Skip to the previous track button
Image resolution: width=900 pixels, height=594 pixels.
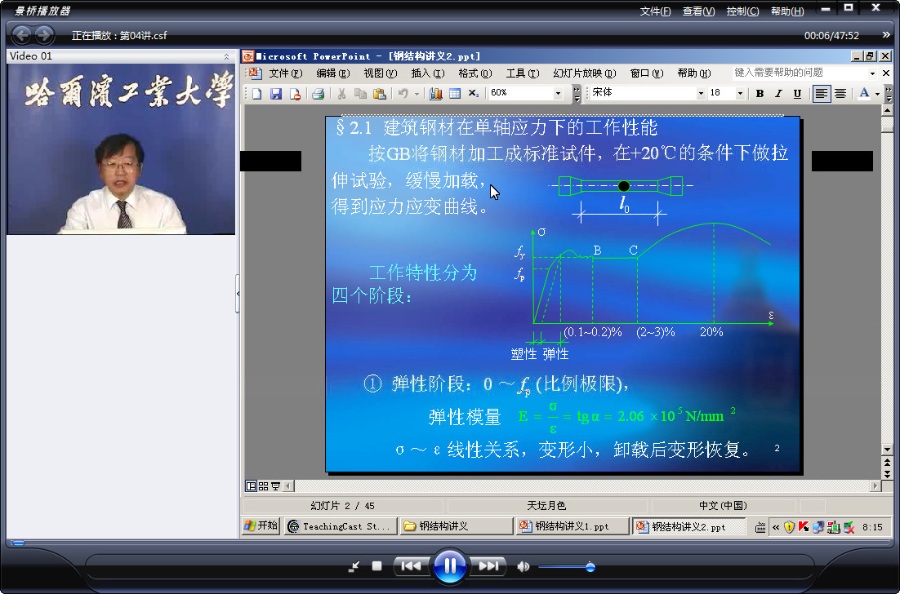411,566
